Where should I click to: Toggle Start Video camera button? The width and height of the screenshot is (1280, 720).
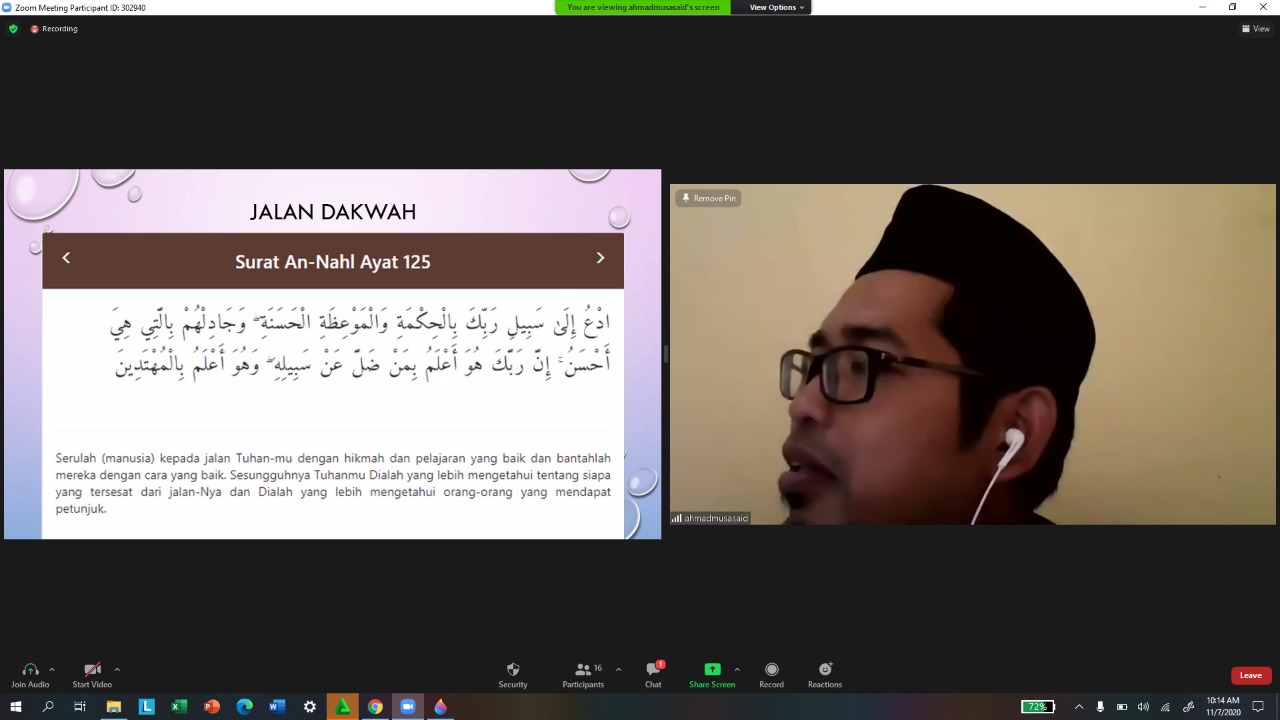tap(92, 671)
